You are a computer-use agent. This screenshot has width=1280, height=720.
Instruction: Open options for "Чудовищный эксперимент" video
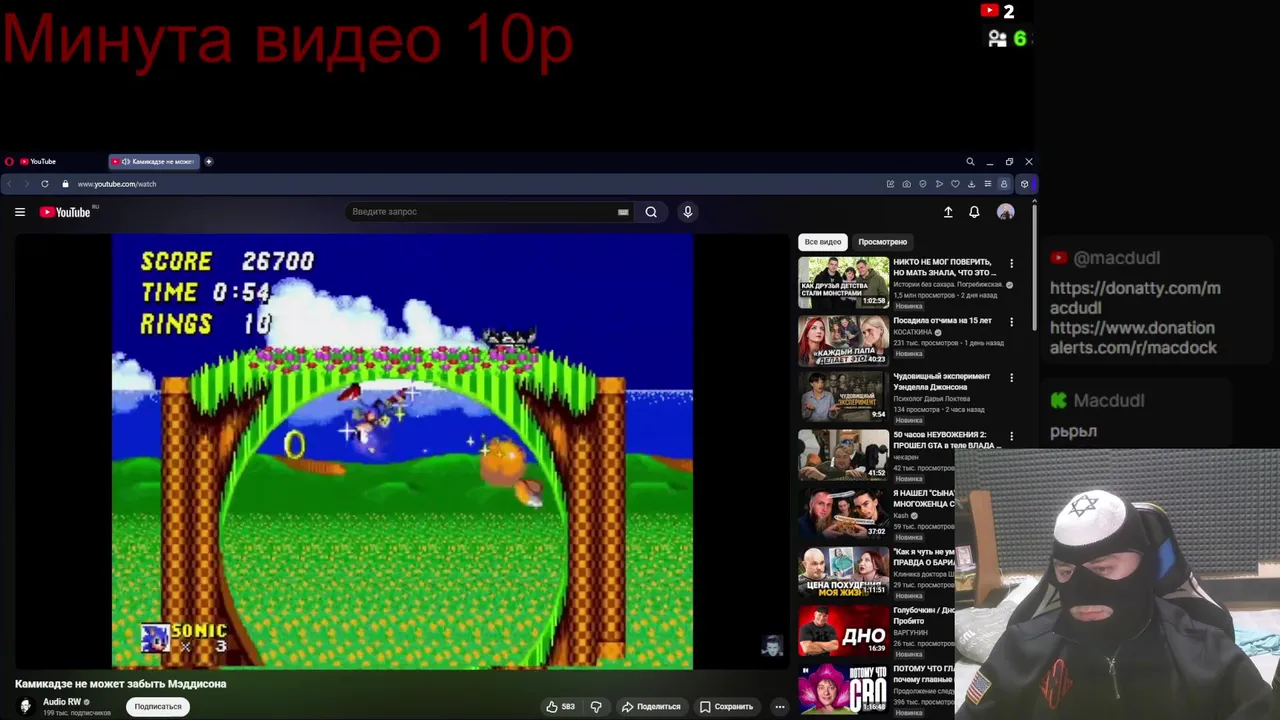[1011, 378]
